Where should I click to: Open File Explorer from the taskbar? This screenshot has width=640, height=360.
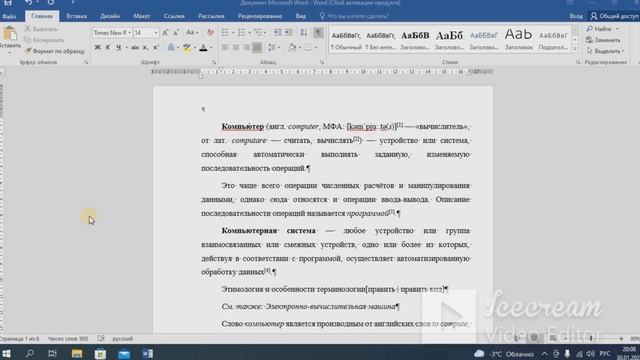click(x=77, y=353)
